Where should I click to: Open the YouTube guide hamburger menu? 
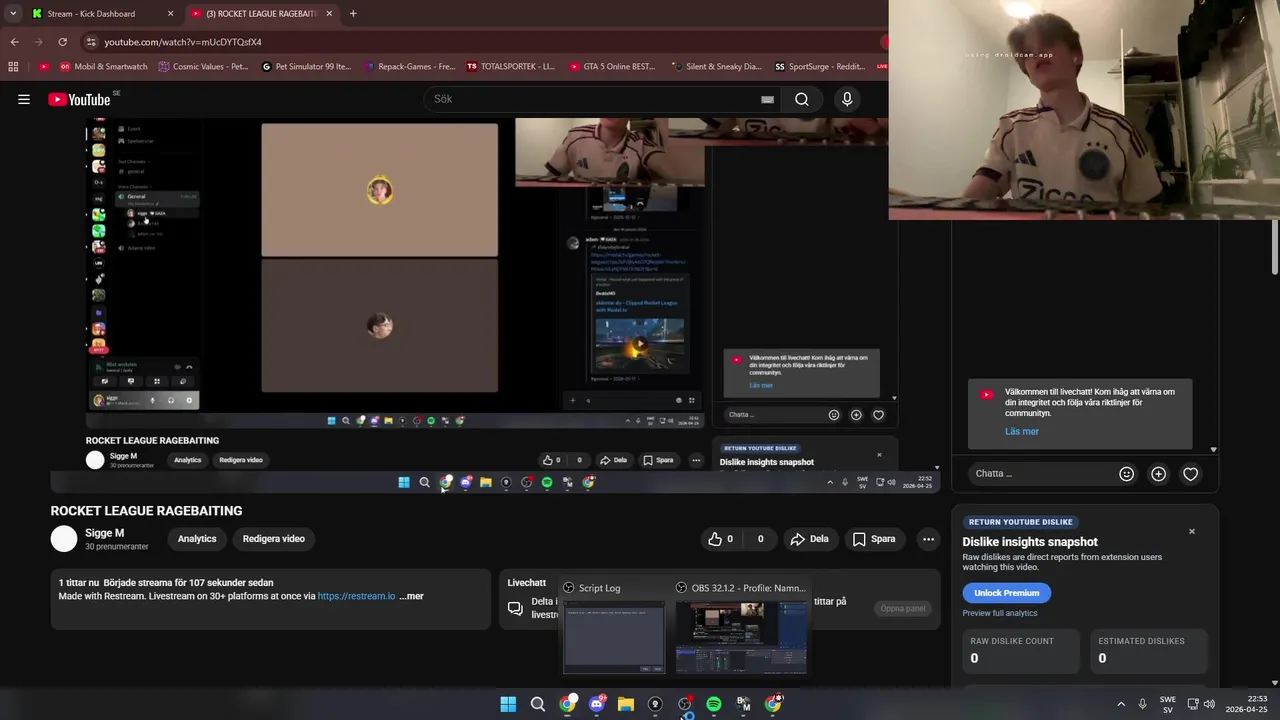[24, 99]
